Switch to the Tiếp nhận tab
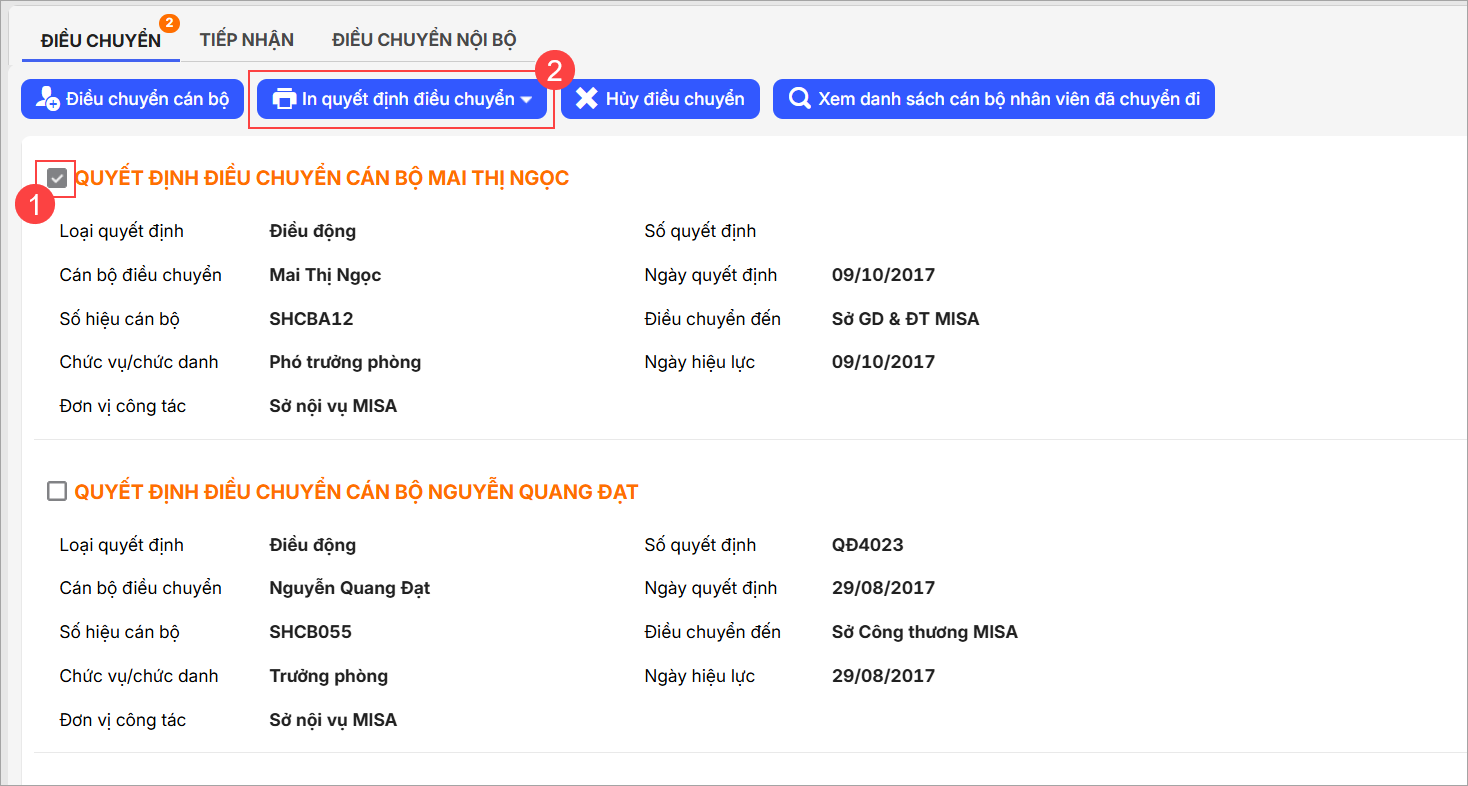 [246, 40]
